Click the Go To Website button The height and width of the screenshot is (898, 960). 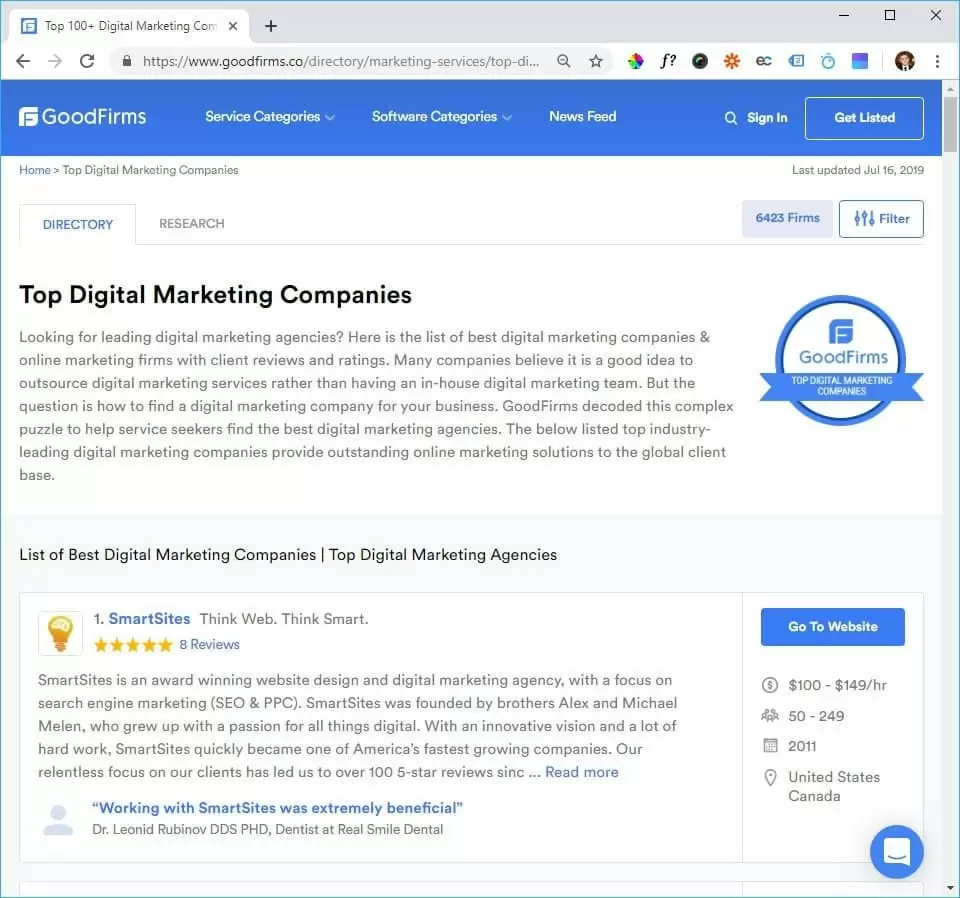click(x=832, y=627)
